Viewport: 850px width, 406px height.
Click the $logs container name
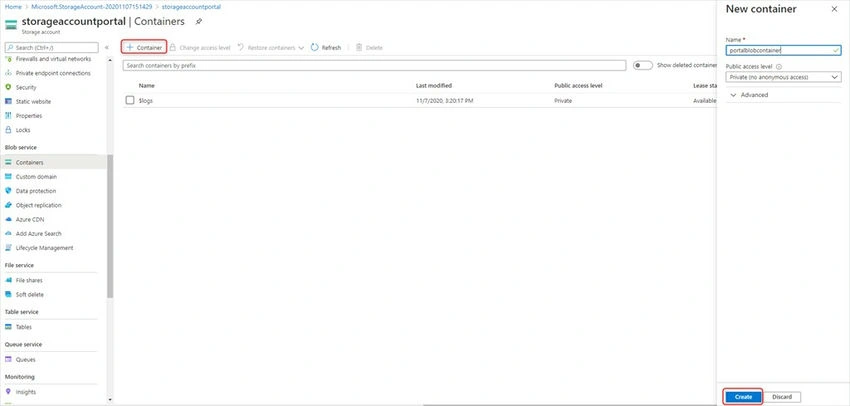click(145, 101)
